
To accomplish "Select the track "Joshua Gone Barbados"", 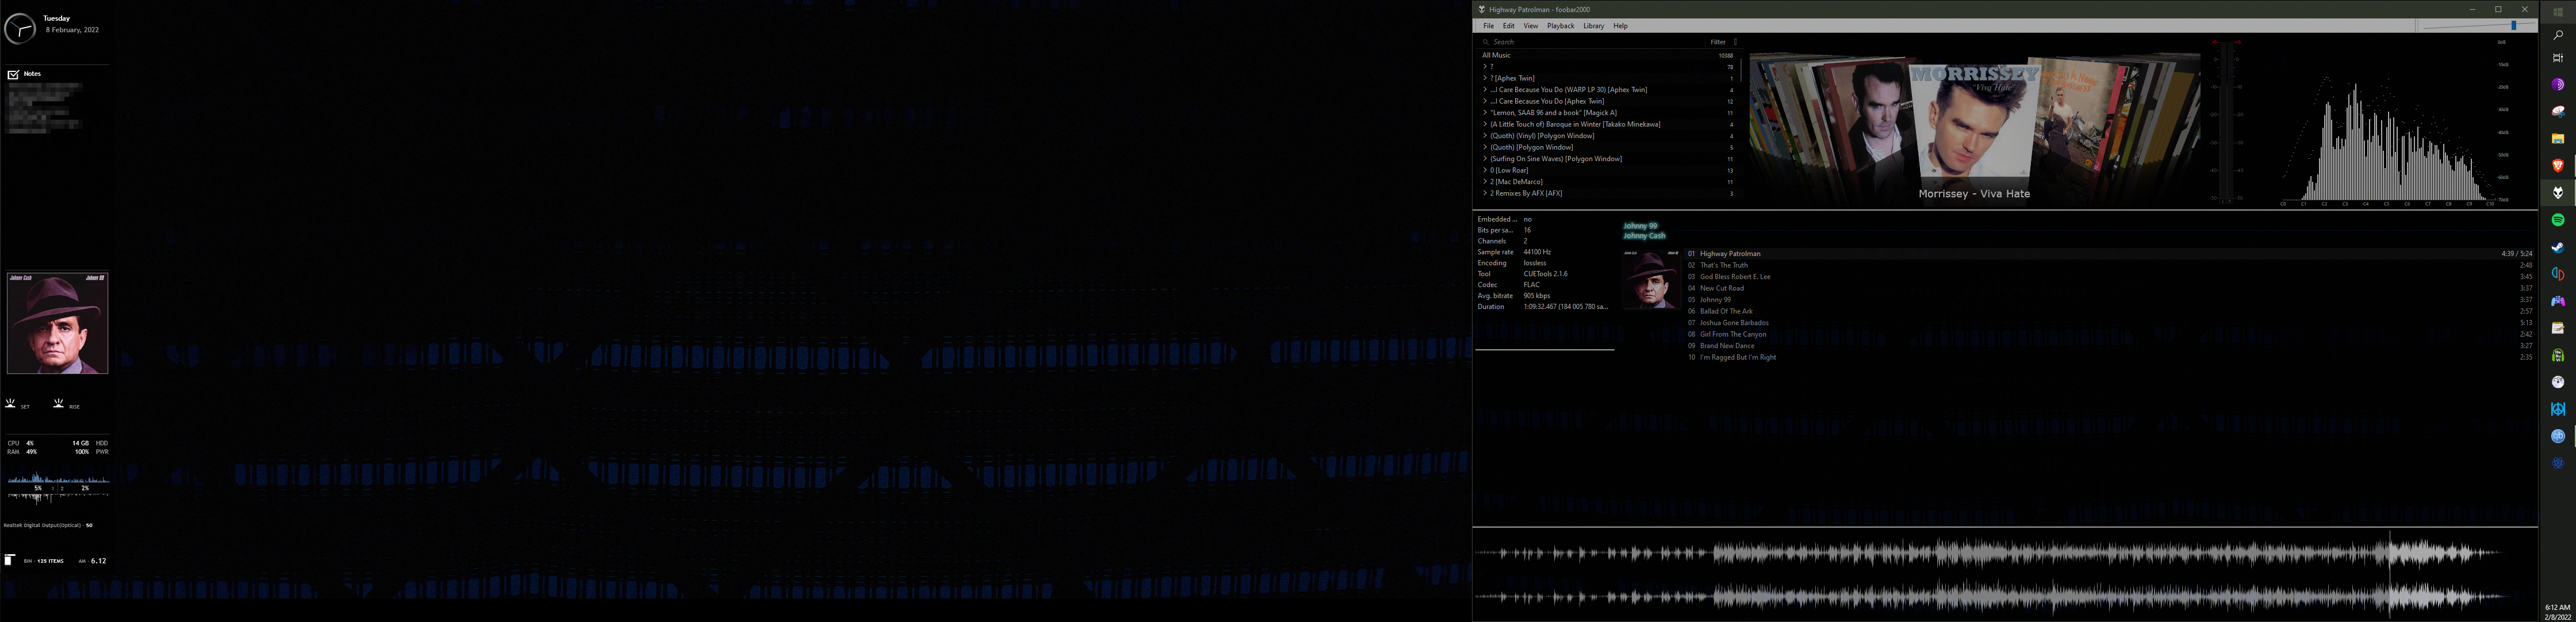I will tap(1734, 323).
